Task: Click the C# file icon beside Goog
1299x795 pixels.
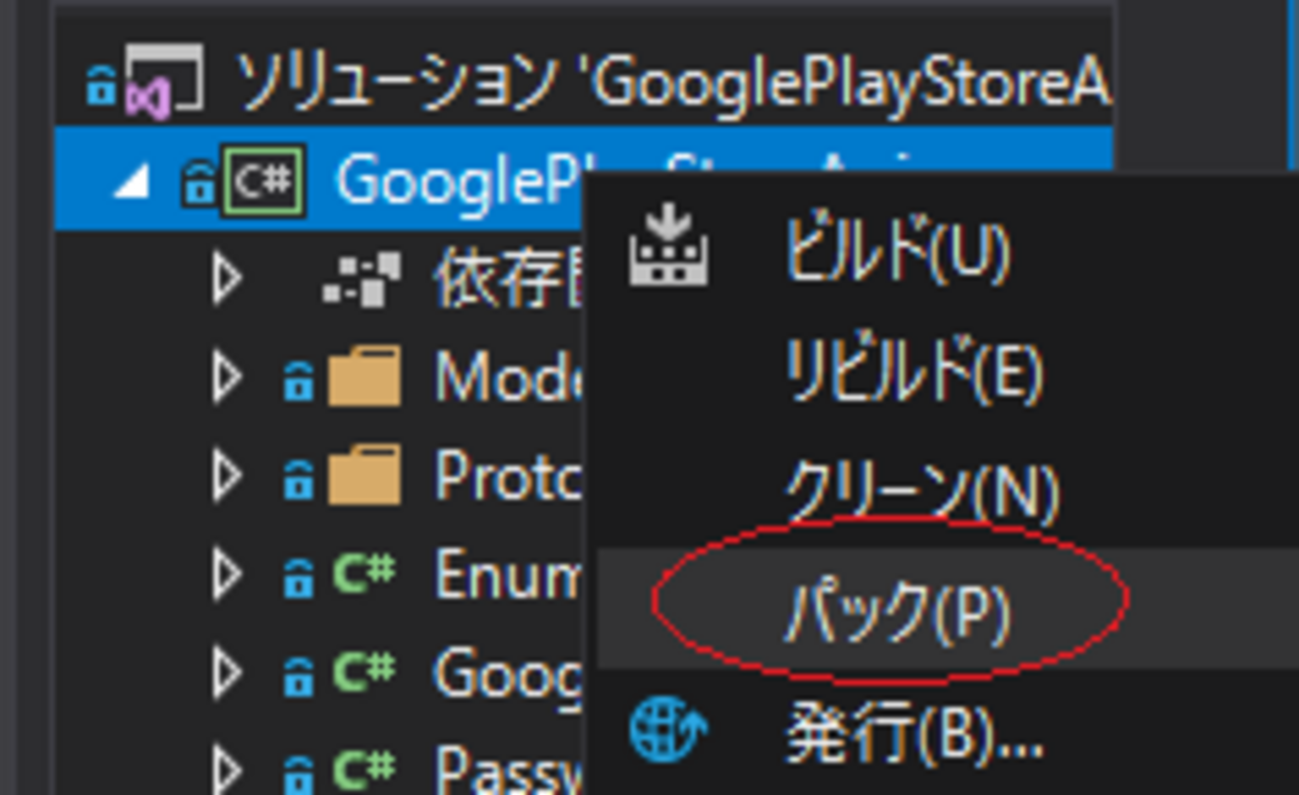Action: tap(365, 669)
